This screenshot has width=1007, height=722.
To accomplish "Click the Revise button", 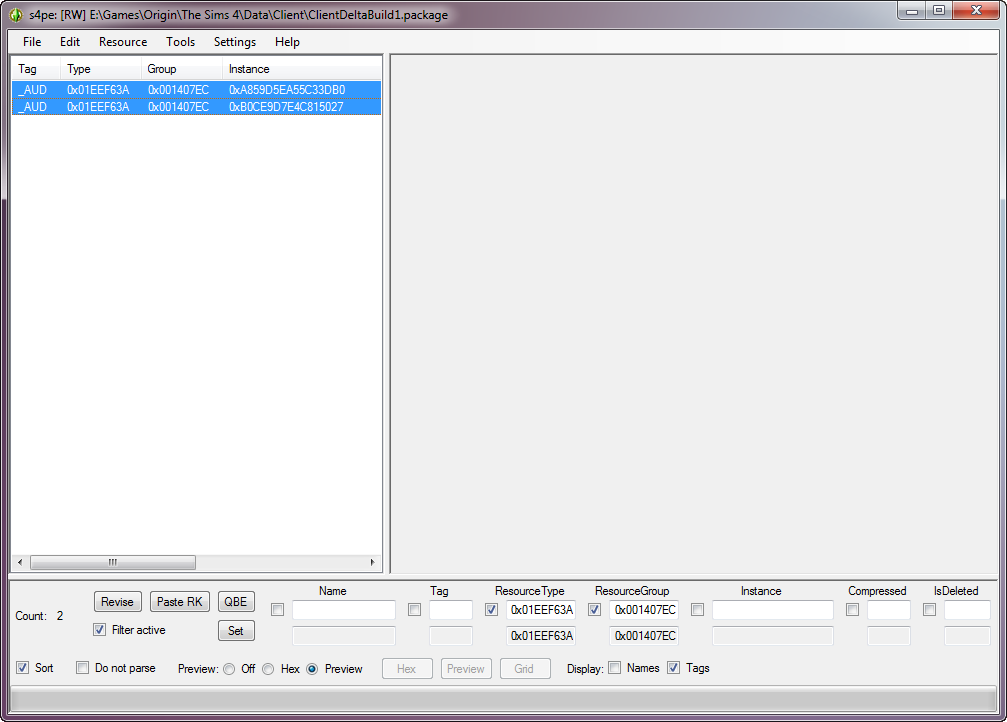I will pos(118,602).
